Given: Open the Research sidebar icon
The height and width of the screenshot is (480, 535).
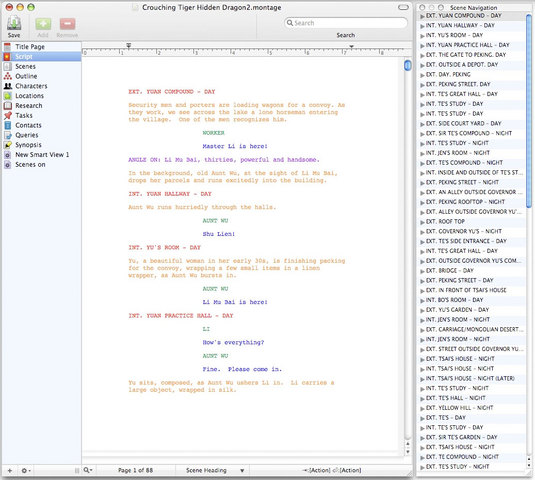Looking at the screenshot, I should [7, 106].
